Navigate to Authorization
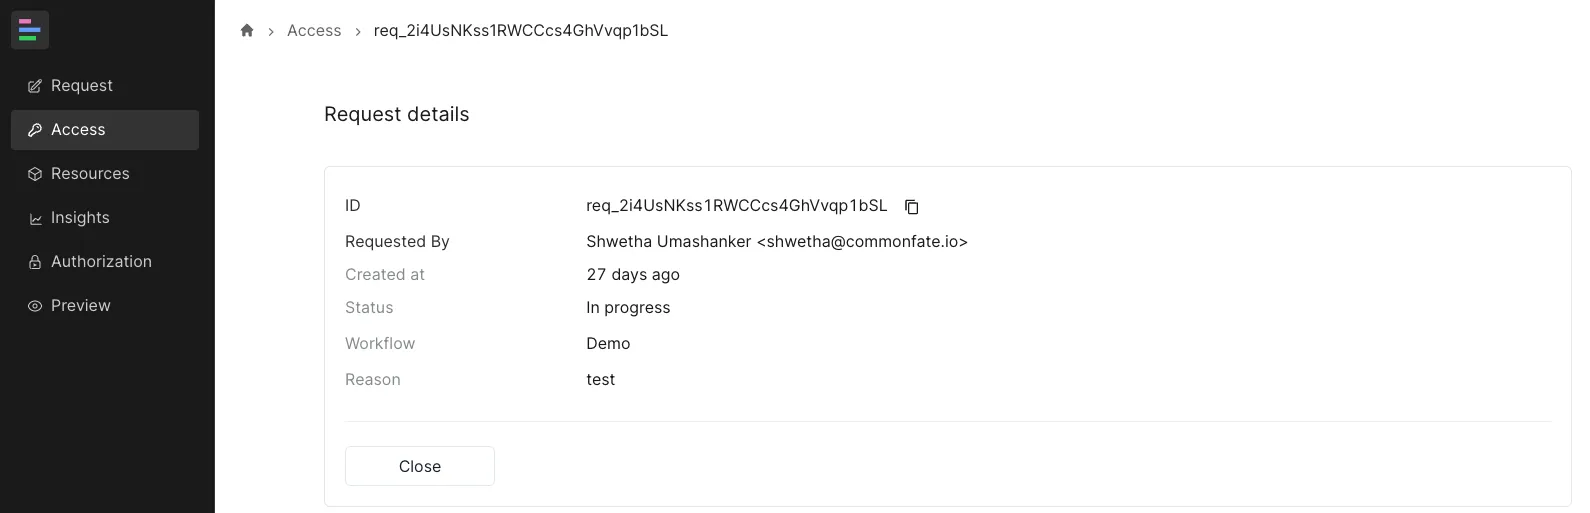1590x513 pixels. [x=101, y=262]
